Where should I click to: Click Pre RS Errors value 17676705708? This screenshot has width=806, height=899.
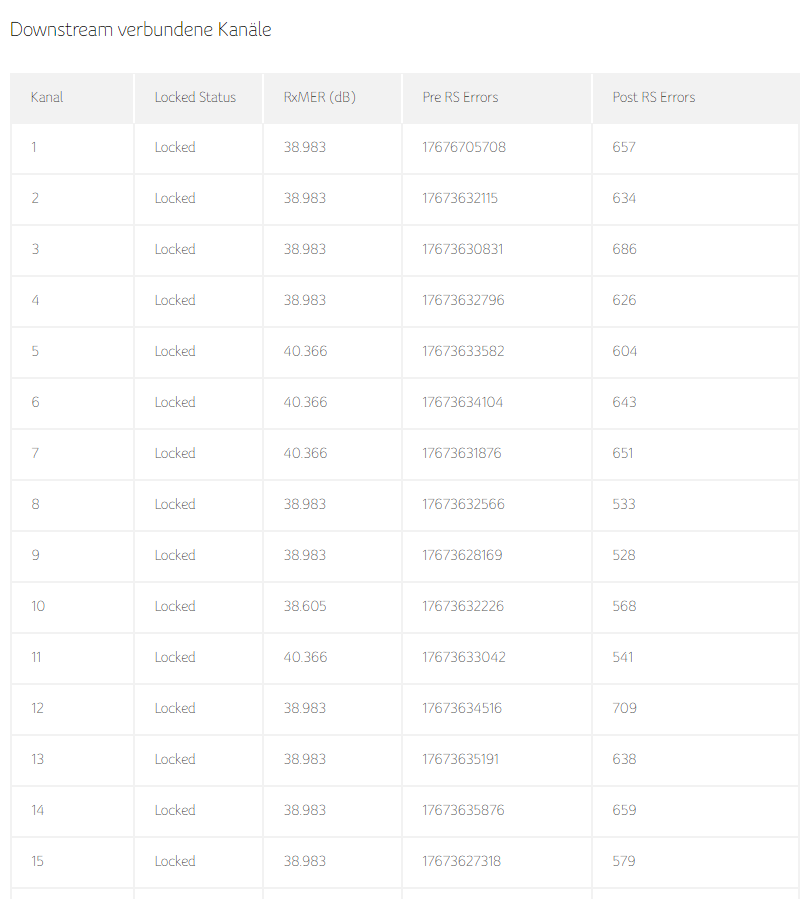(x=464, y=147)
